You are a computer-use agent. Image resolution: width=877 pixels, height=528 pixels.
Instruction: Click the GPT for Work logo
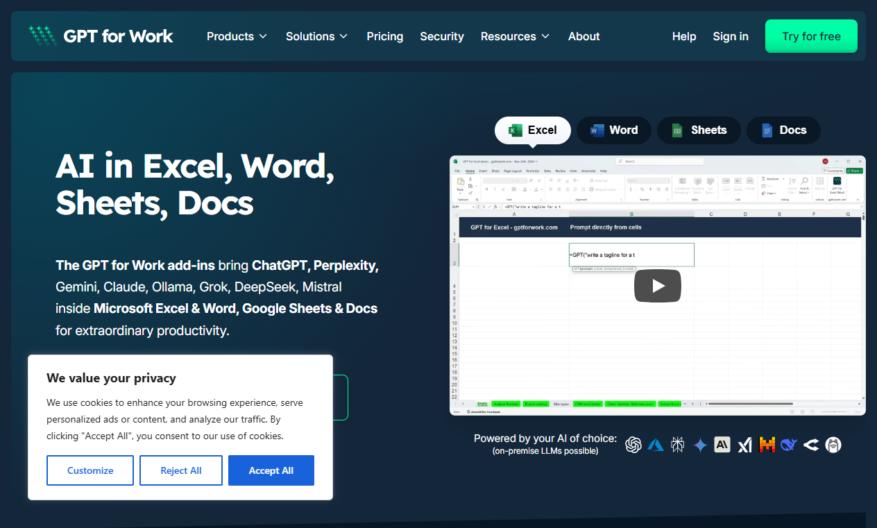coord(101,36)
